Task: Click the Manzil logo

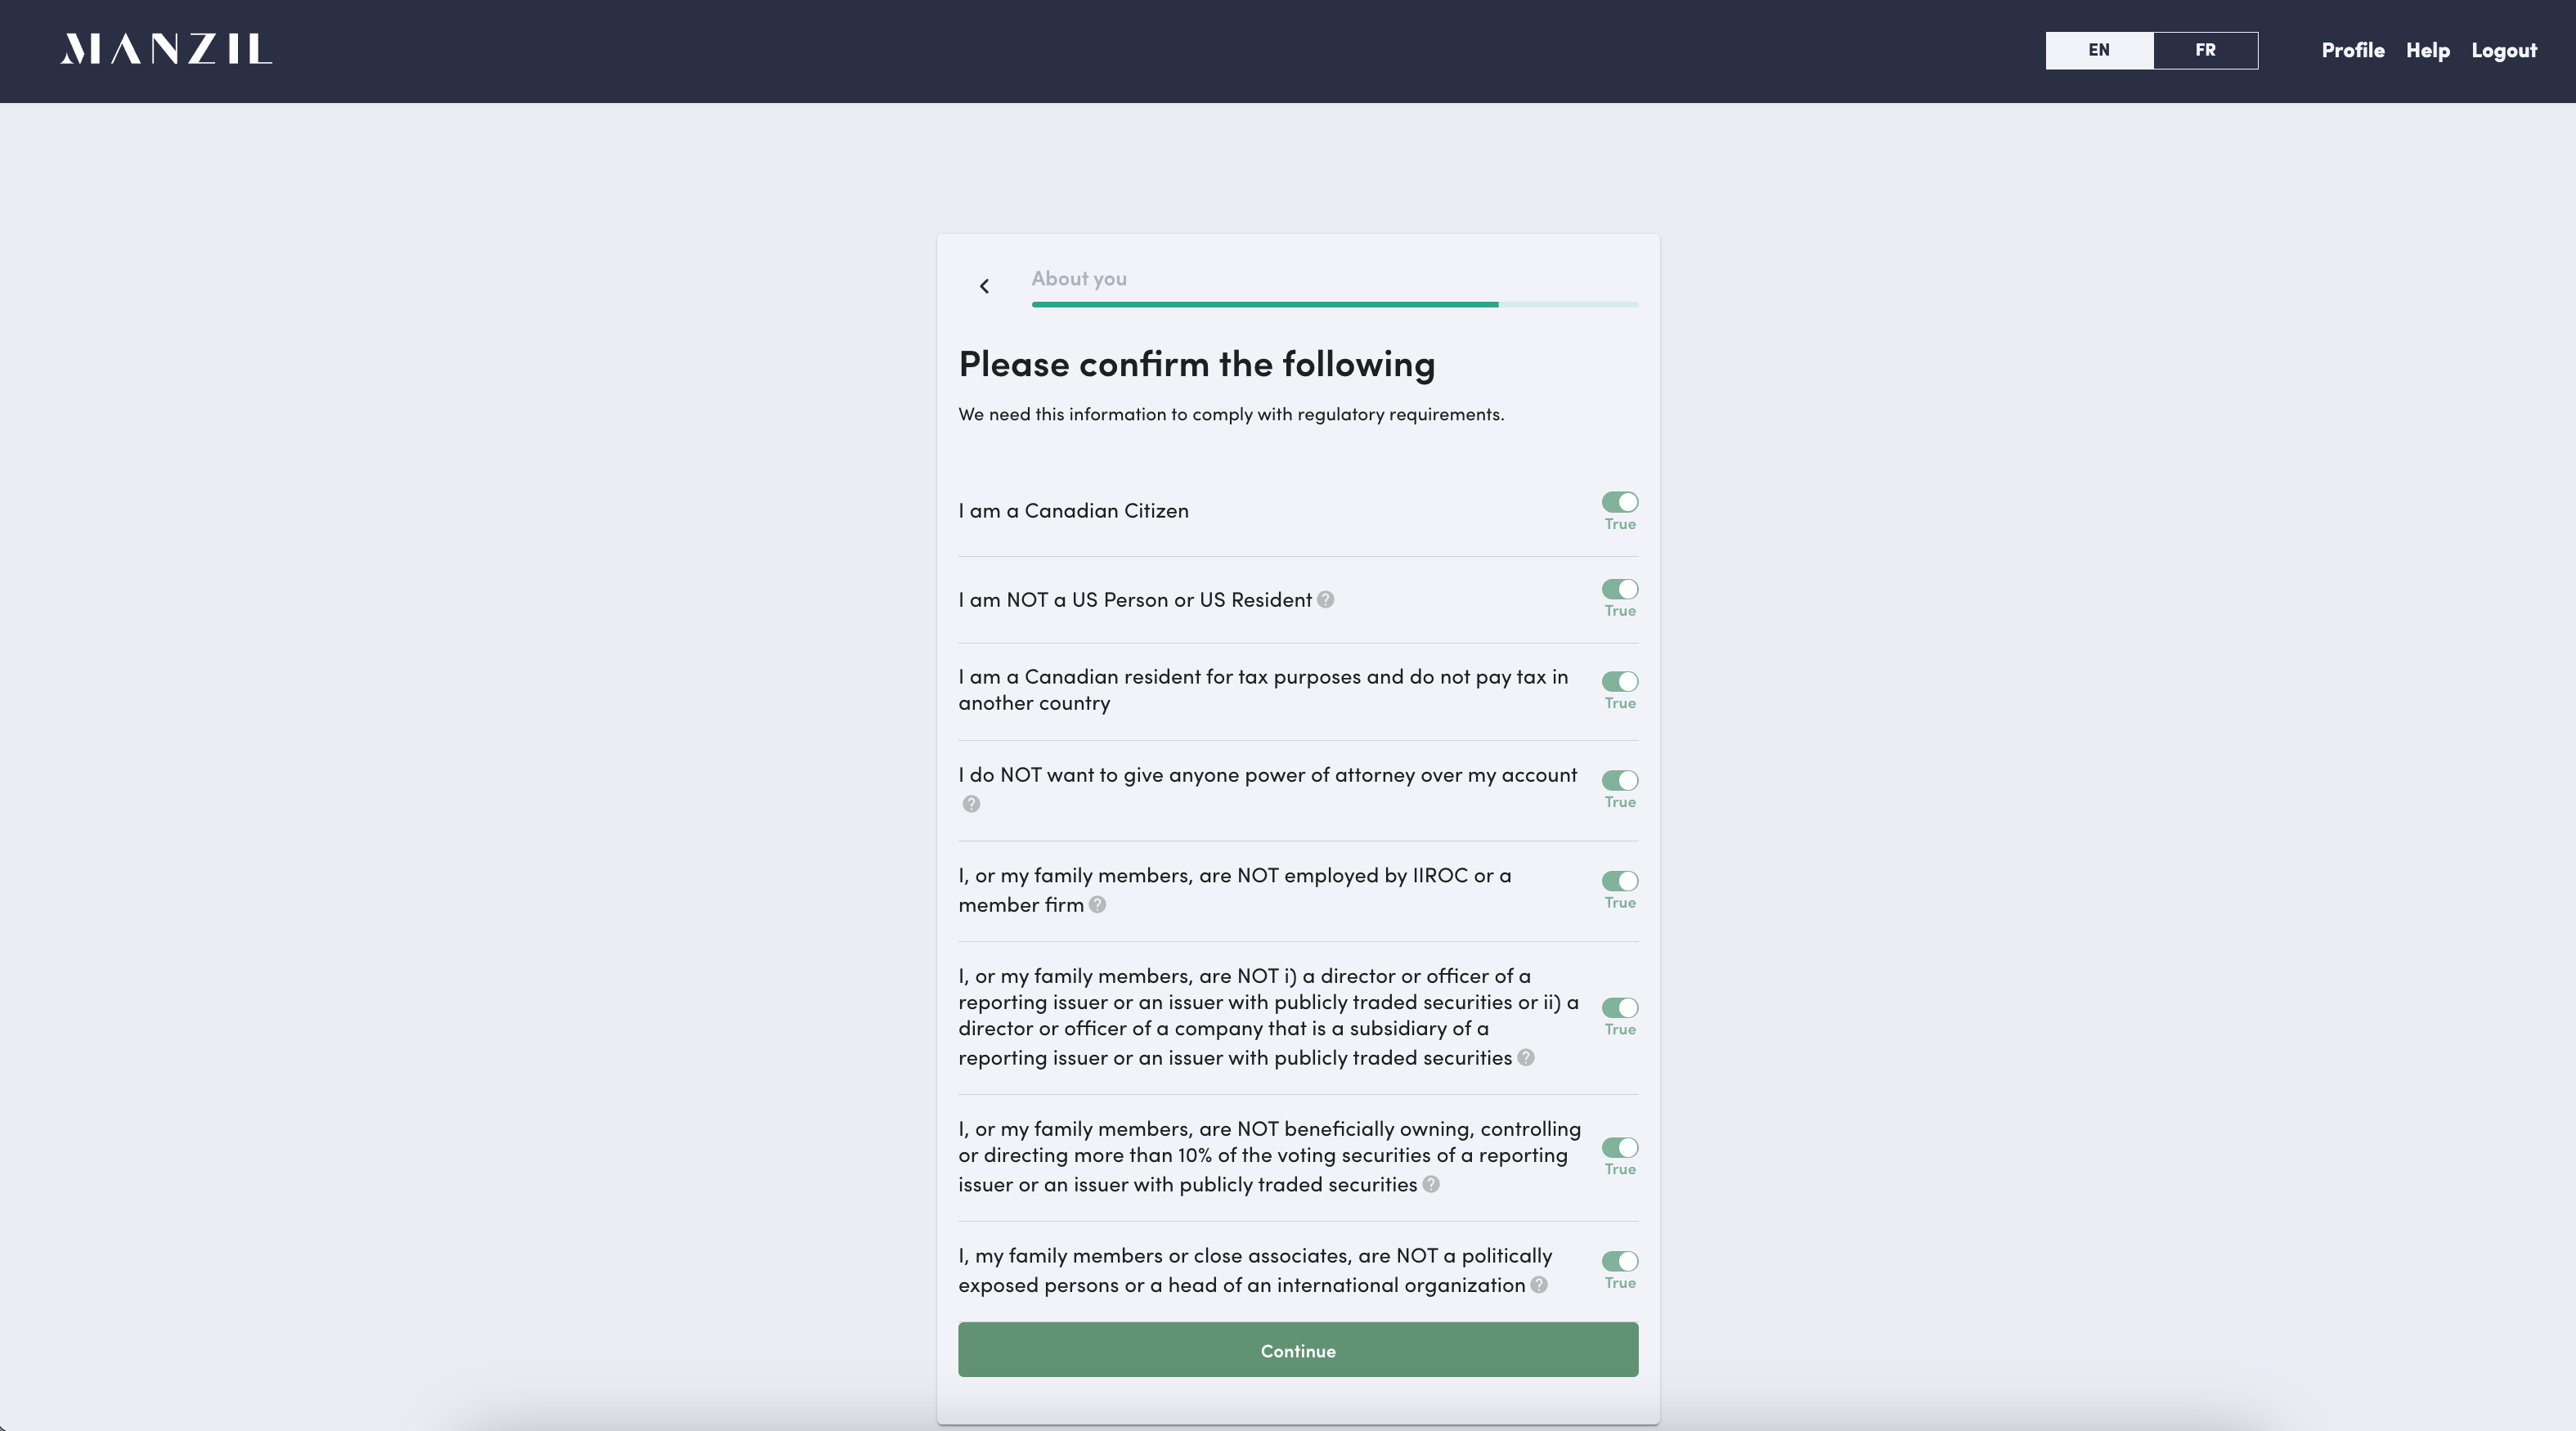Action: tap(166, 49)
